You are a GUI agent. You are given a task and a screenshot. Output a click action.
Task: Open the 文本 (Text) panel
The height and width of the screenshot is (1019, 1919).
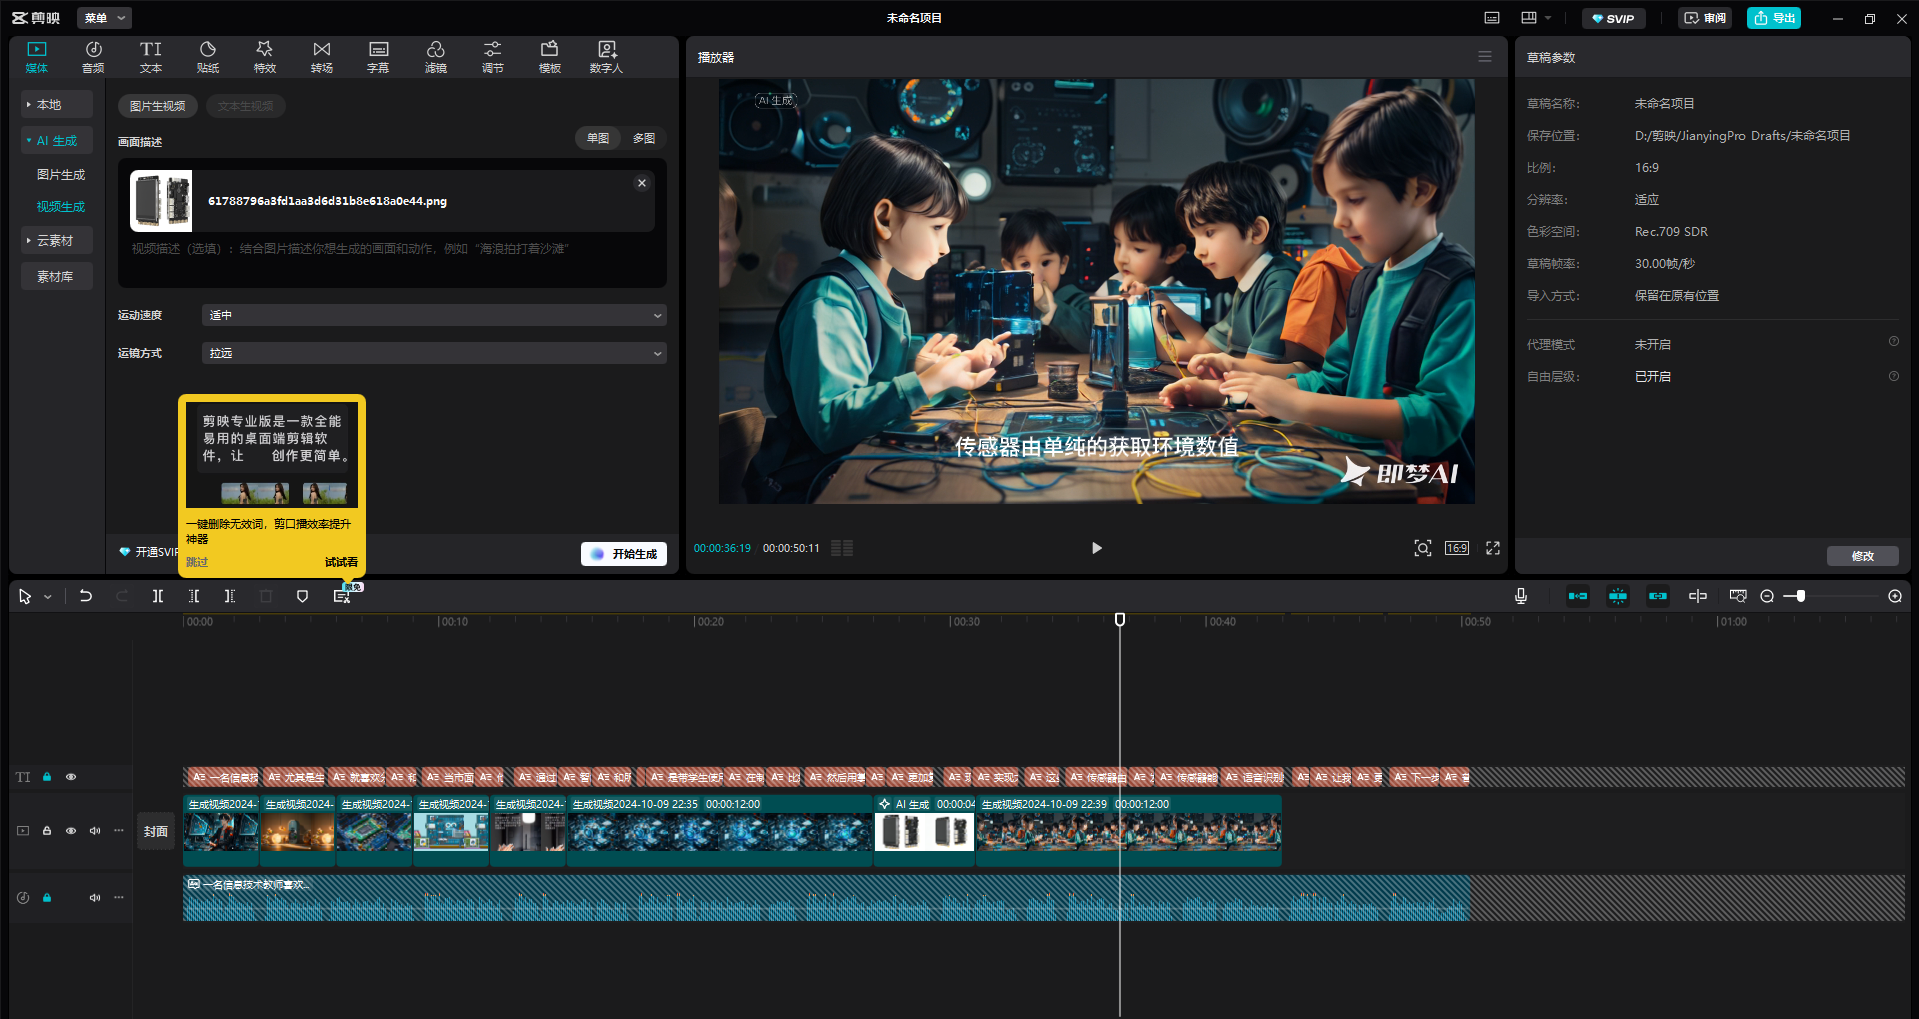pos(150,57)
